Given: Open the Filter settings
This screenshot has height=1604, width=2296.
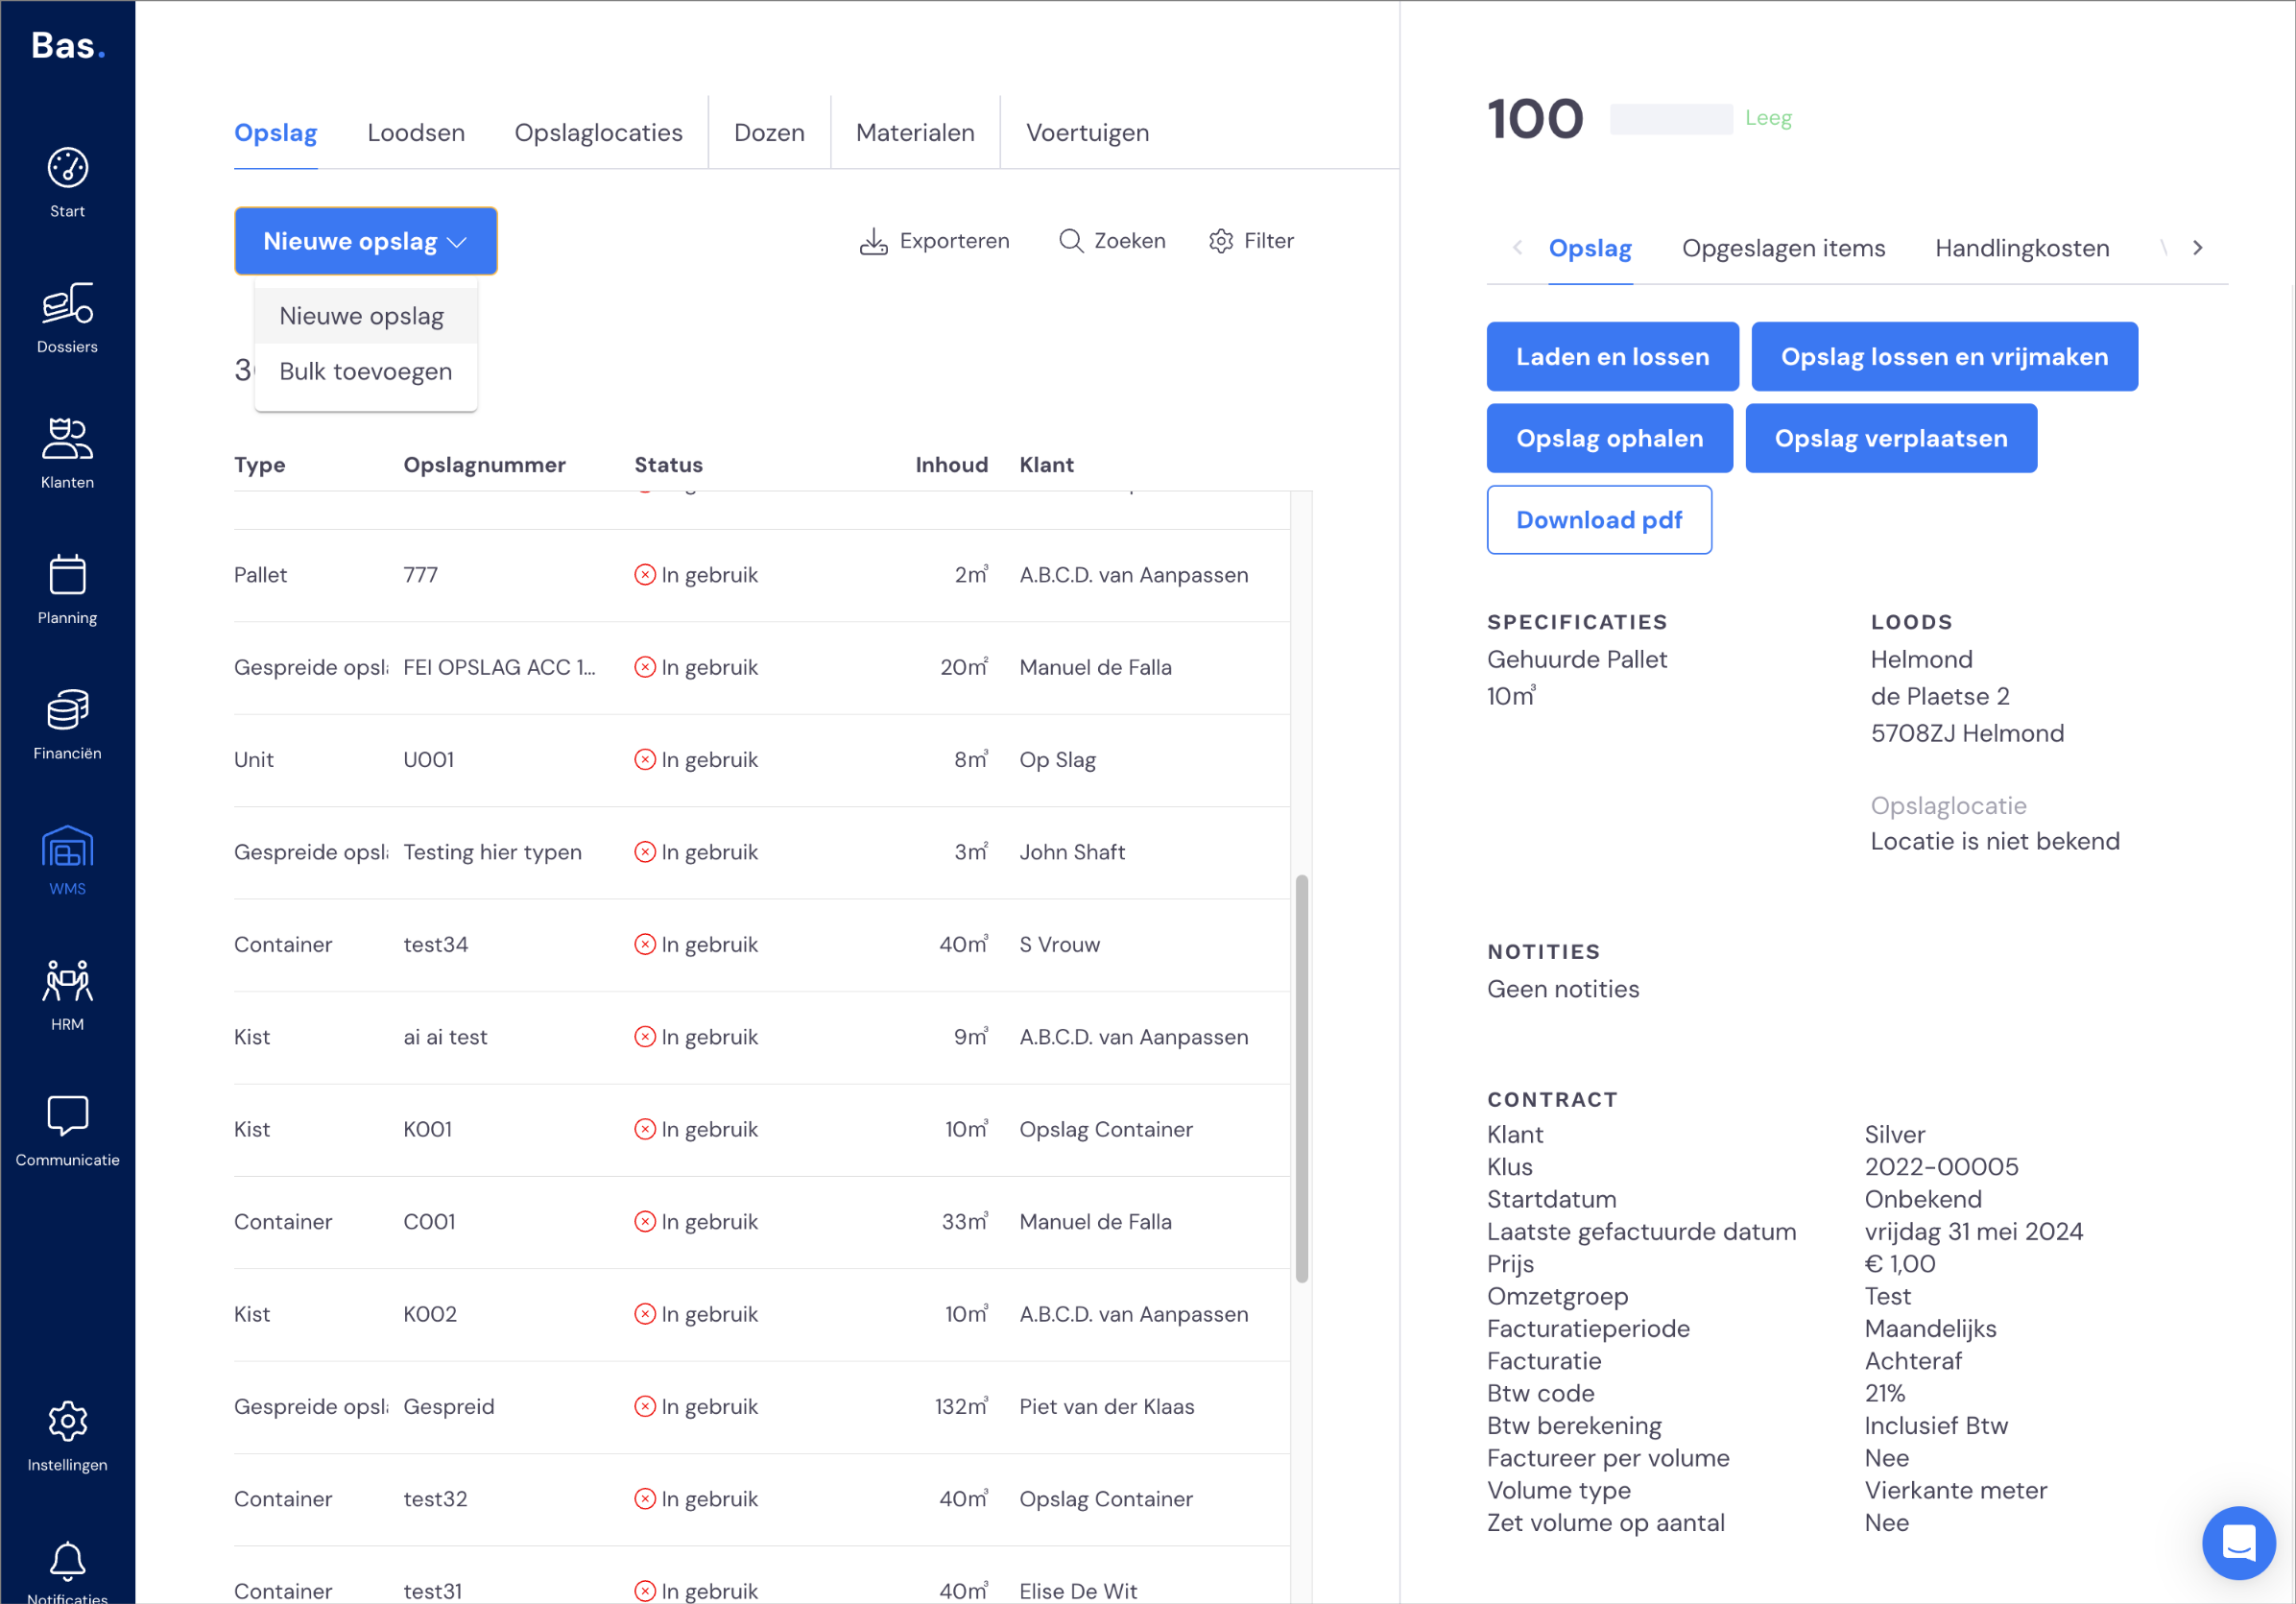Looking at the screenshot, I should (x=1251, y=241).
